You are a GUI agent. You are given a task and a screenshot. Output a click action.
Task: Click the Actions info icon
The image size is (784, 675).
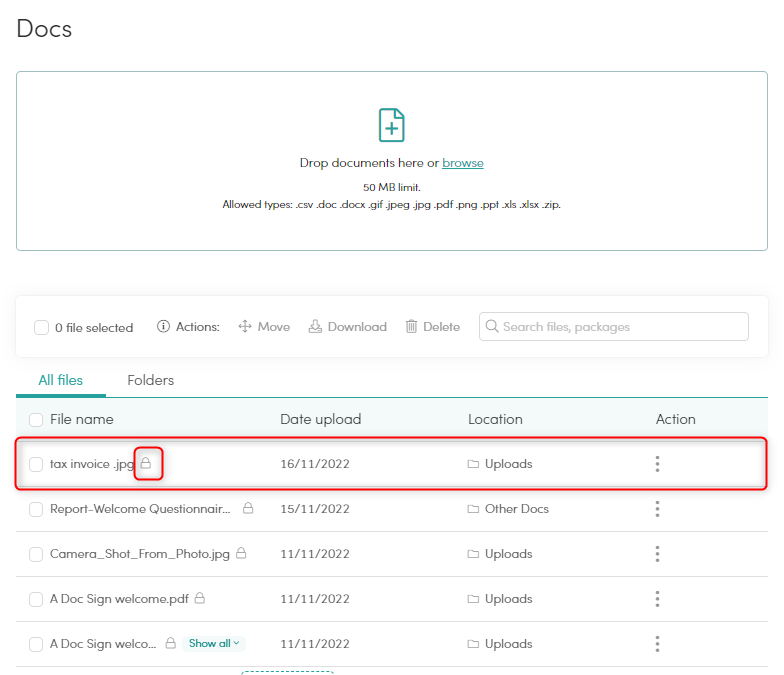163,326
